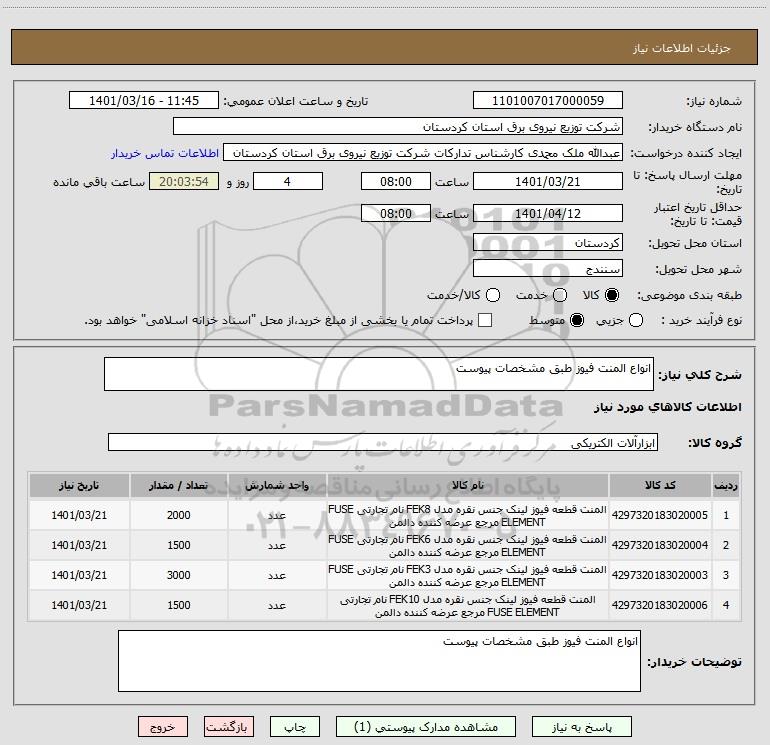Click product code 4297320183020006
This screenshot has width=770, height=745.
coord(660,605)
